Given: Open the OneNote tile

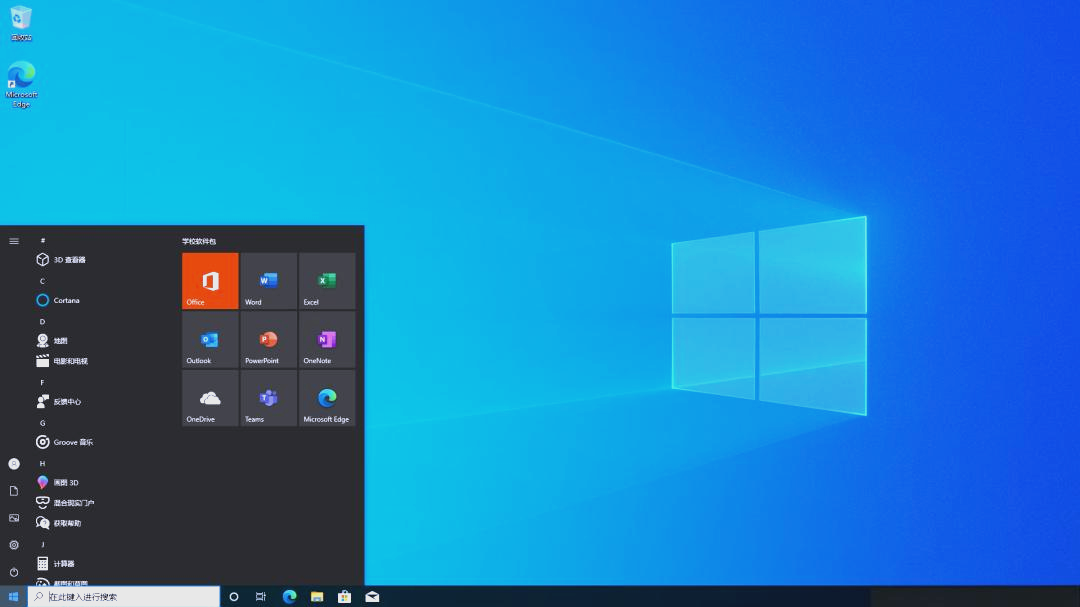Looking at the screenshot, I should pyautogui.click(x=326, y=339).
